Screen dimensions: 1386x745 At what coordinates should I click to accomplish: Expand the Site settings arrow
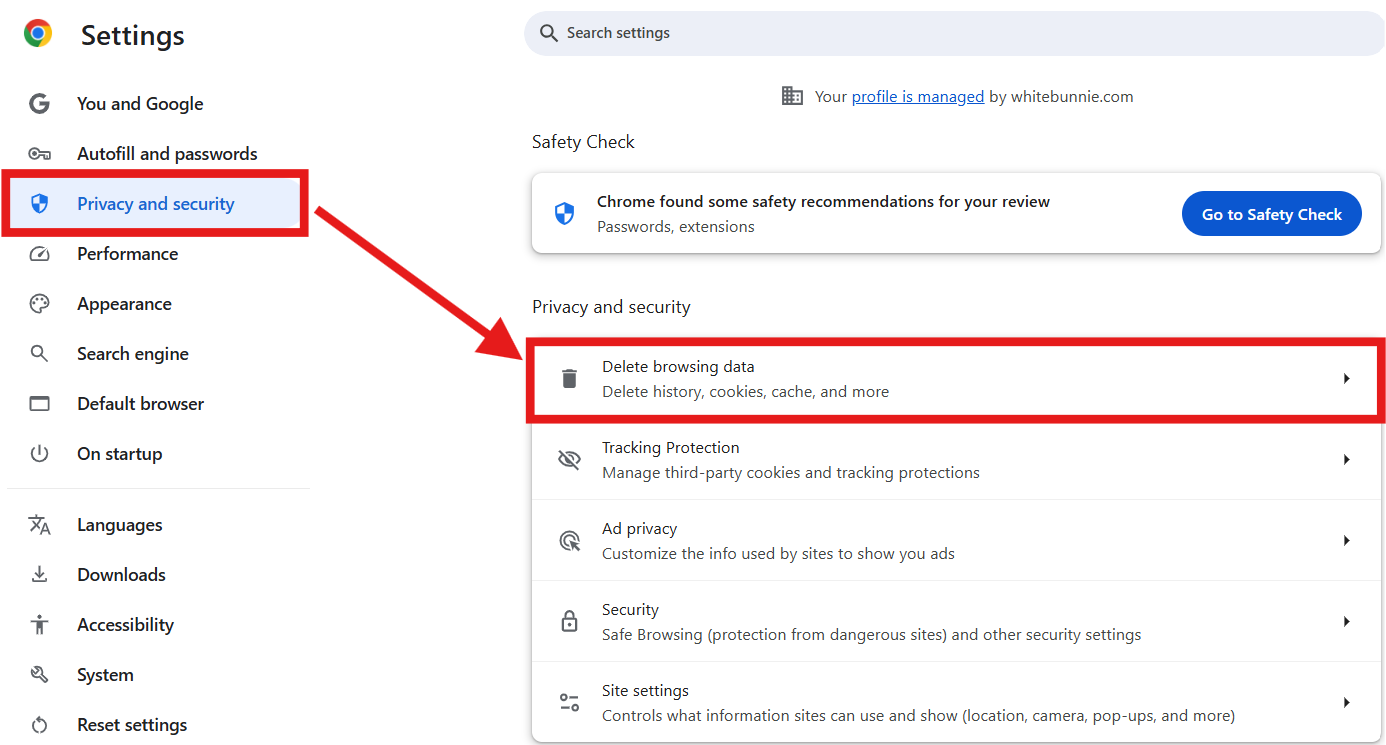tap(1346, 703)
